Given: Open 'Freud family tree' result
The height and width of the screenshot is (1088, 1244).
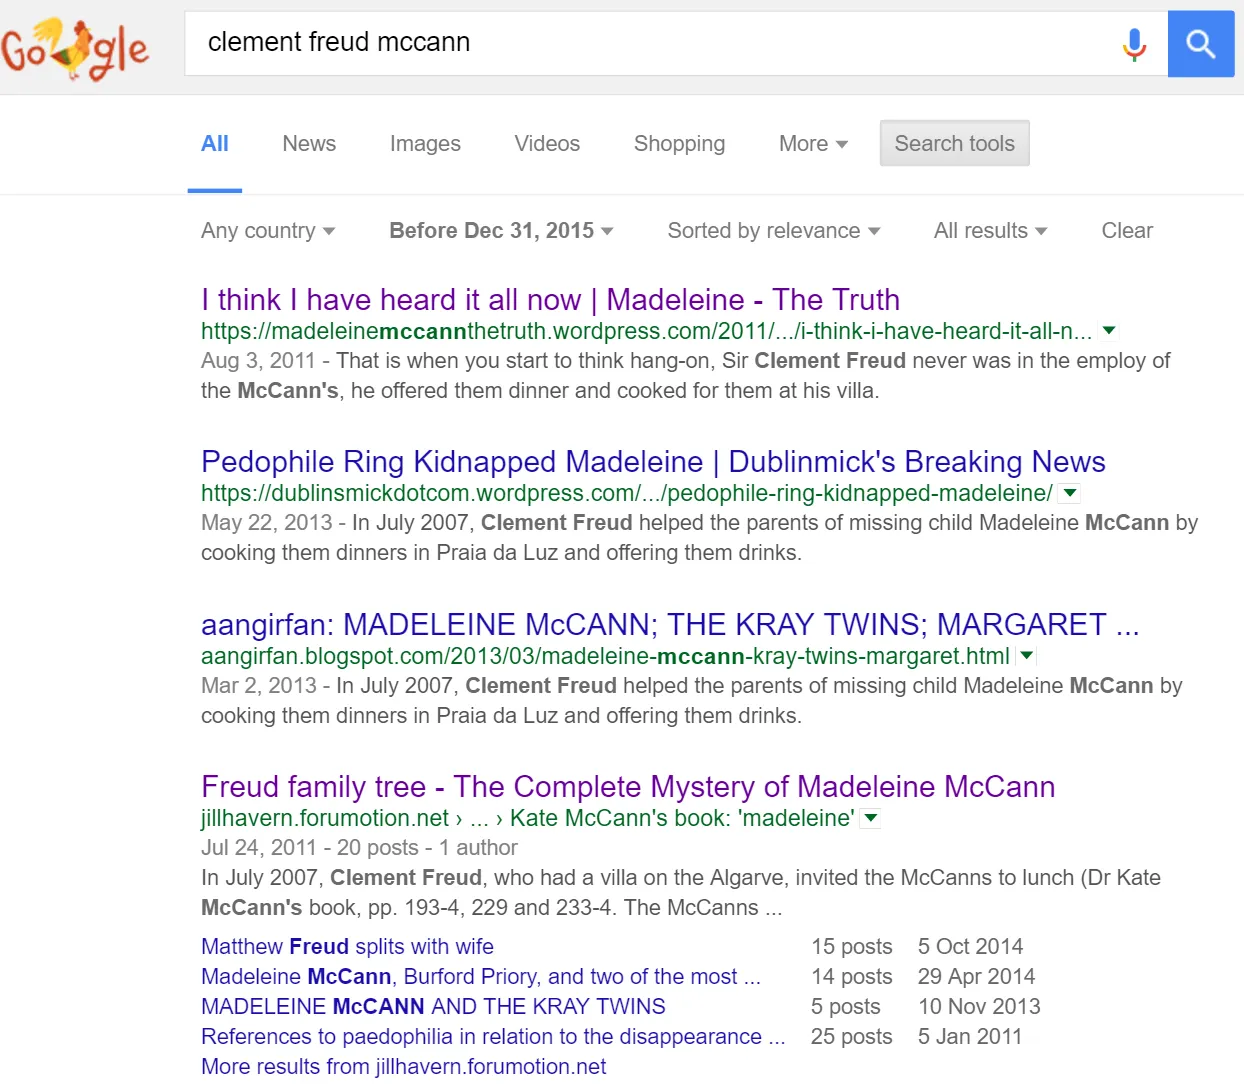Looking at the screenshot, I should coord(628,787).
